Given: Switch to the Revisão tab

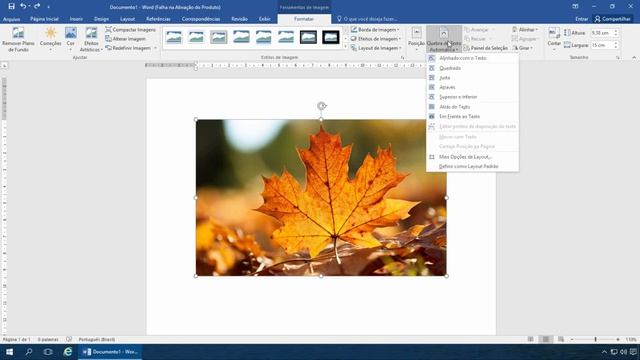Looking at the screenshot, I should point(239,19).
